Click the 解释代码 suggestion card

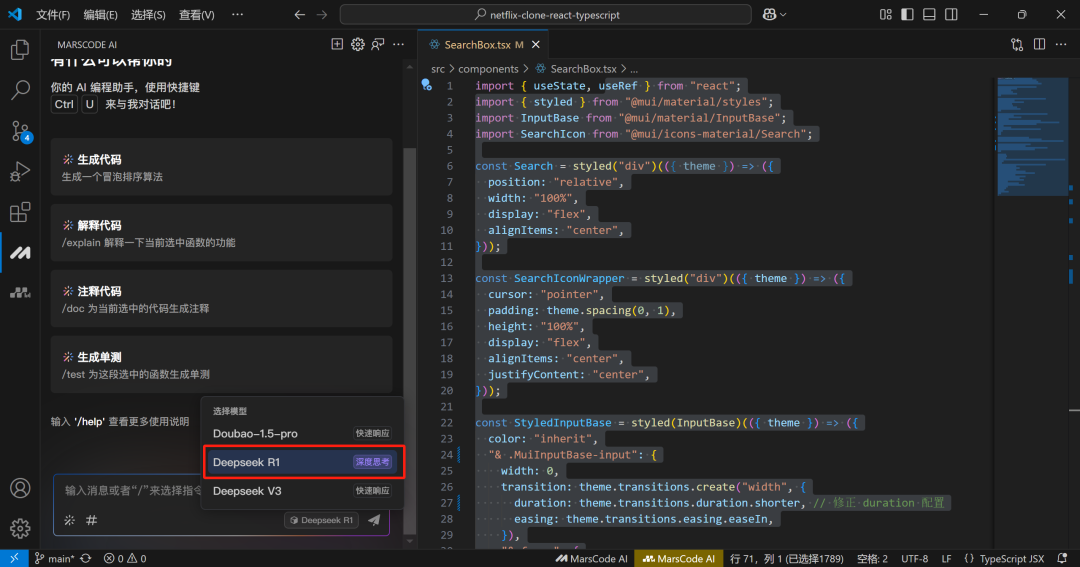tap(221, 232)
